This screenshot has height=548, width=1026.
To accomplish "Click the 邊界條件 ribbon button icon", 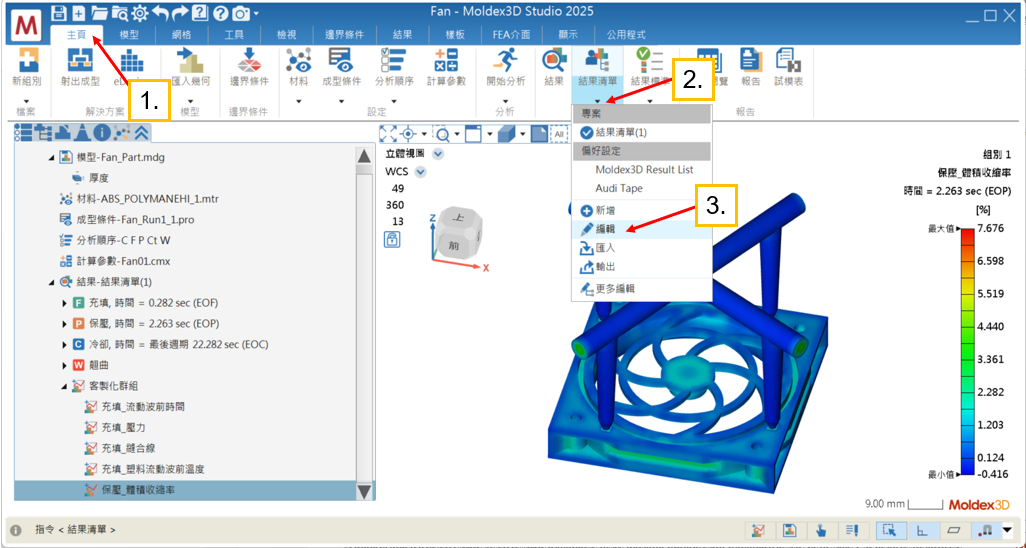I will pos(249,60).
